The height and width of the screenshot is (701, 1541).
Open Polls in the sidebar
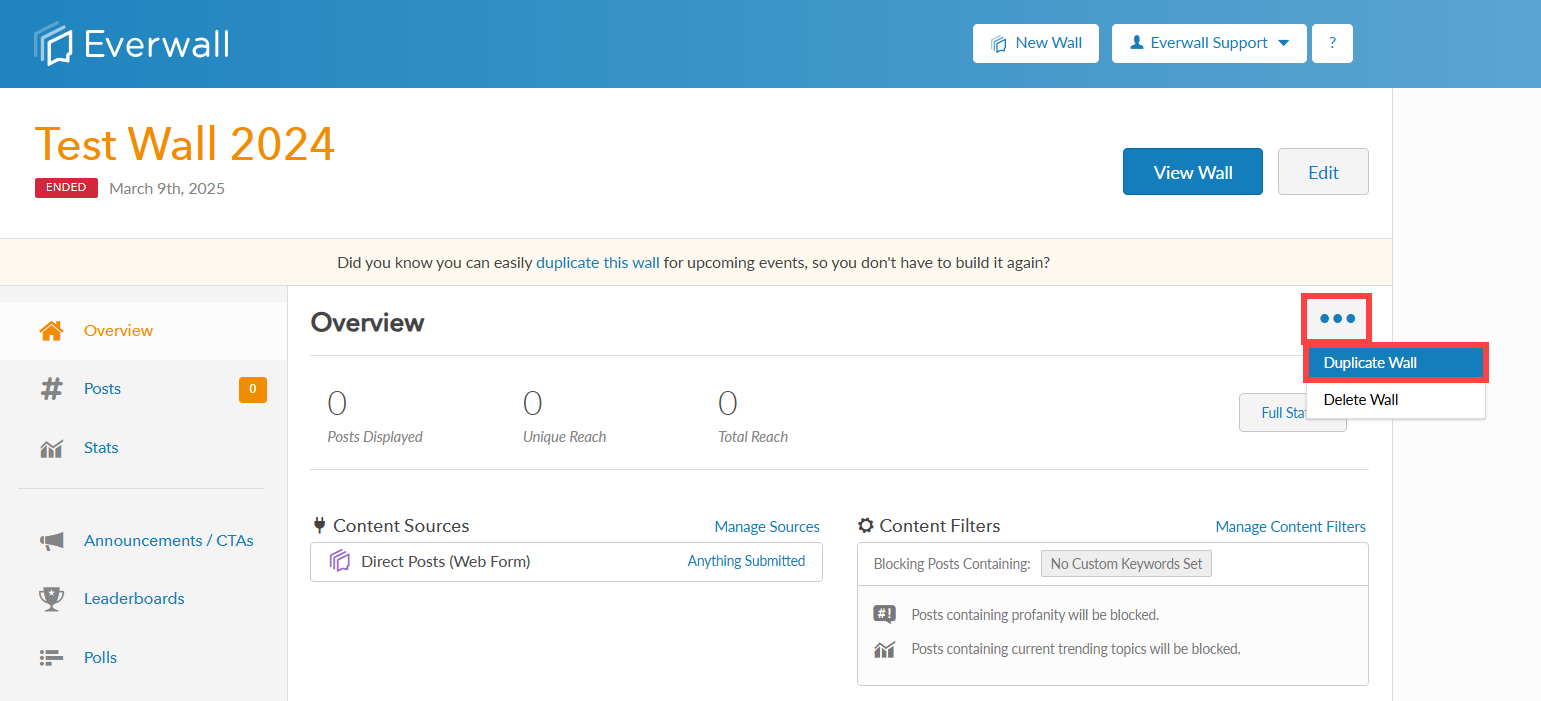pyautogui.click(x=100, y=658)
